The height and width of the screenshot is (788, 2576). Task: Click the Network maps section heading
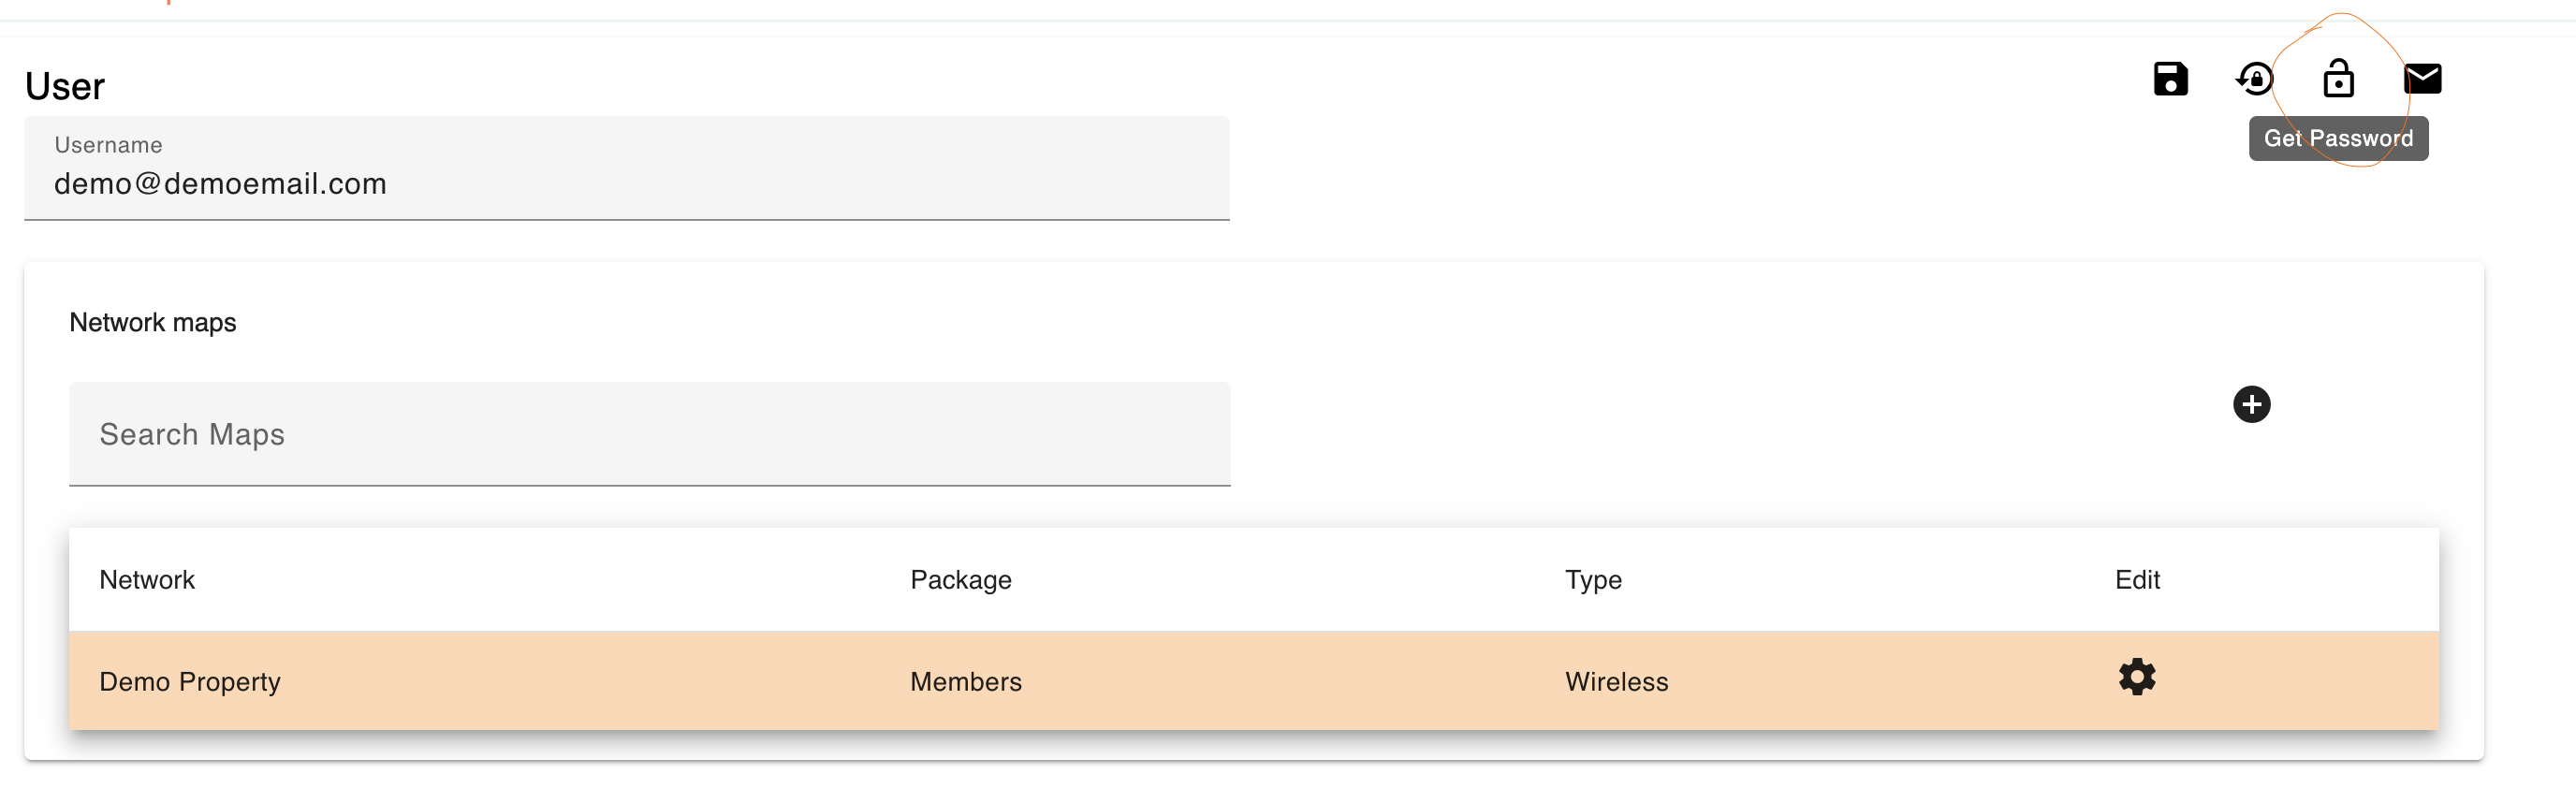[153, 322]
